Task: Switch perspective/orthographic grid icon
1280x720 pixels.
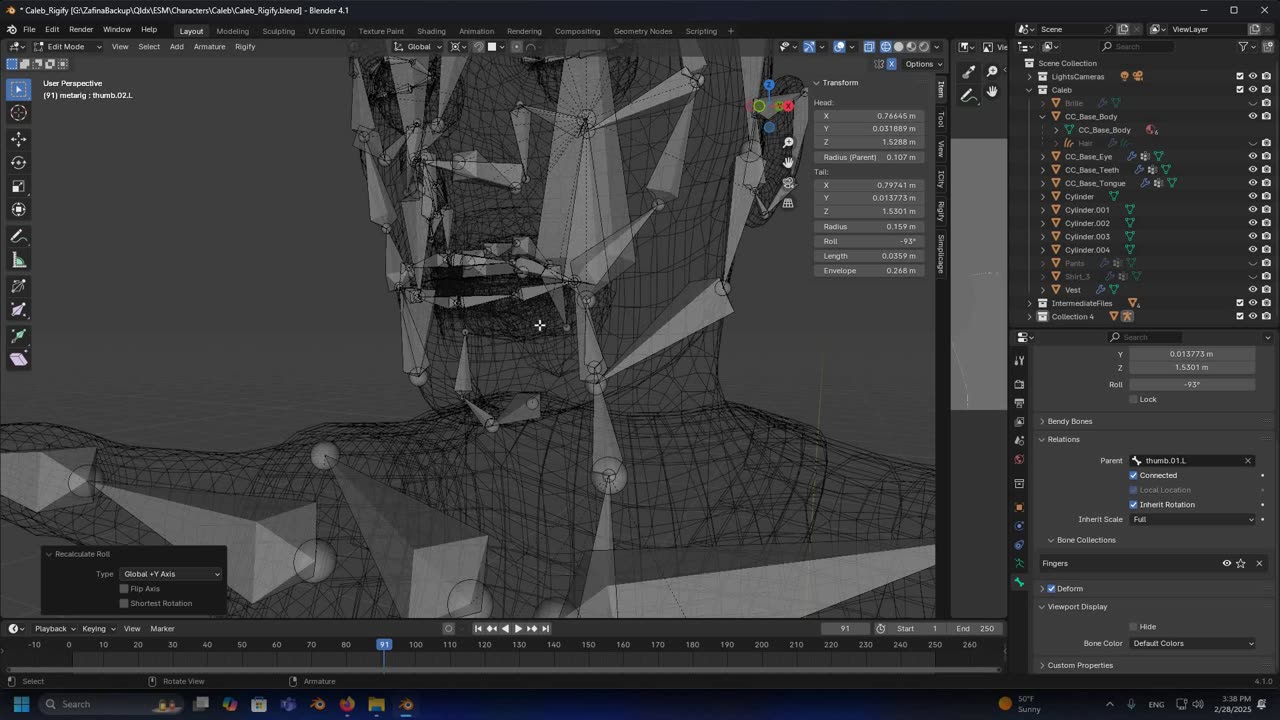Action: [788, 203]
